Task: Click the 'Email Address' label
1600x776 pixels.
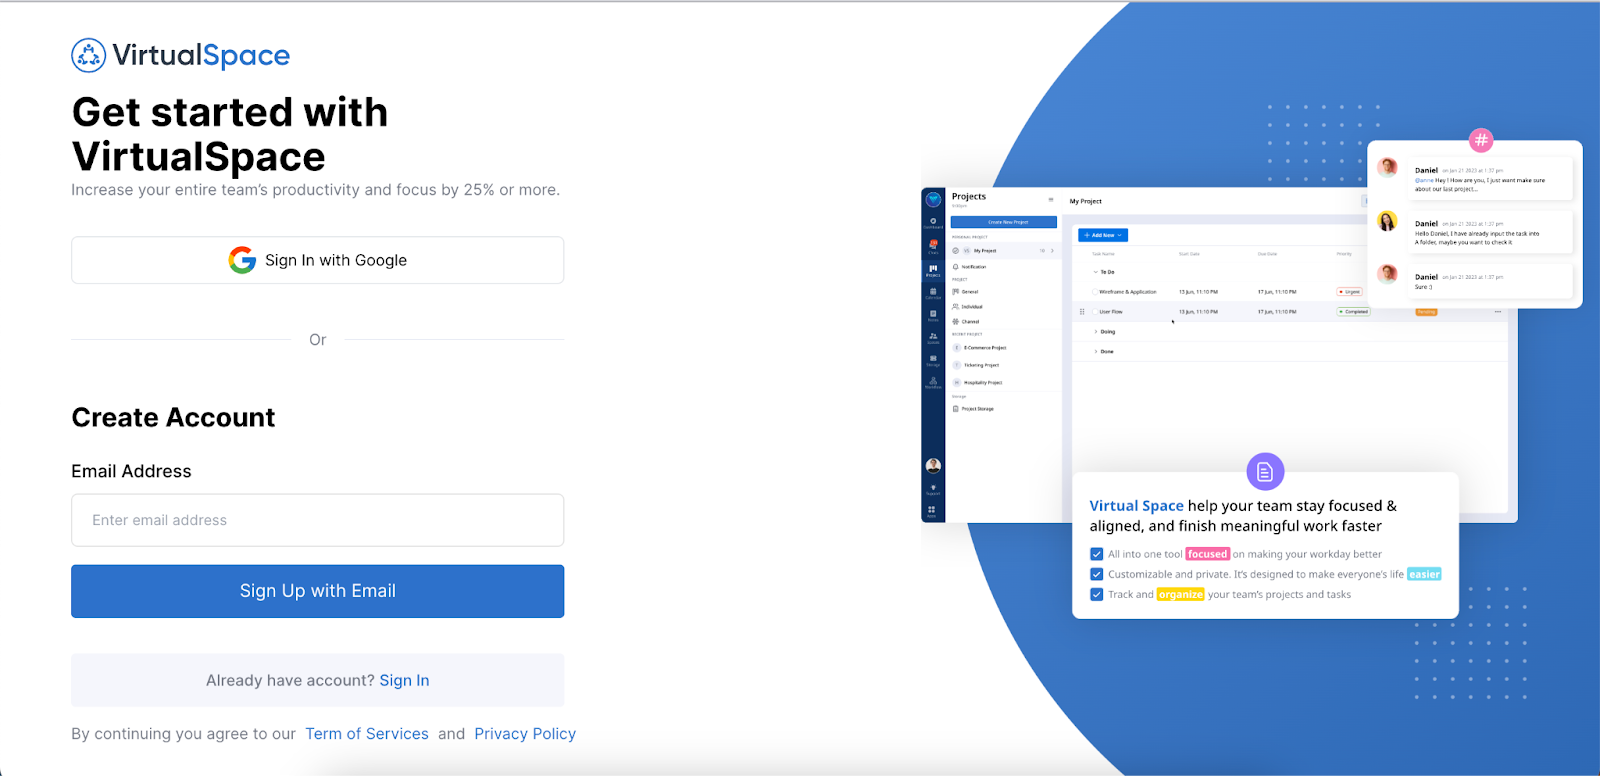Action: pyautogui.click(x=131, y=471)
